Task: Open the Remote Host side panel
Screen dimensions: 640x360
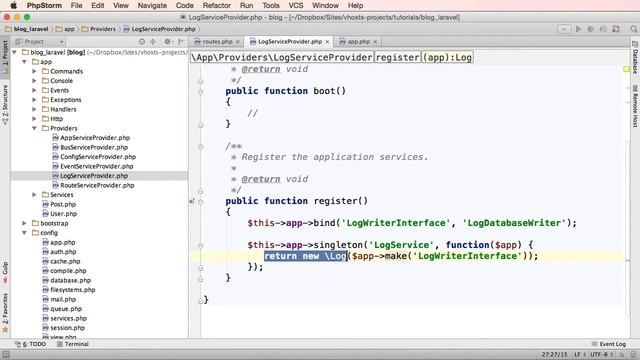Action: click(x=635, y=106)
